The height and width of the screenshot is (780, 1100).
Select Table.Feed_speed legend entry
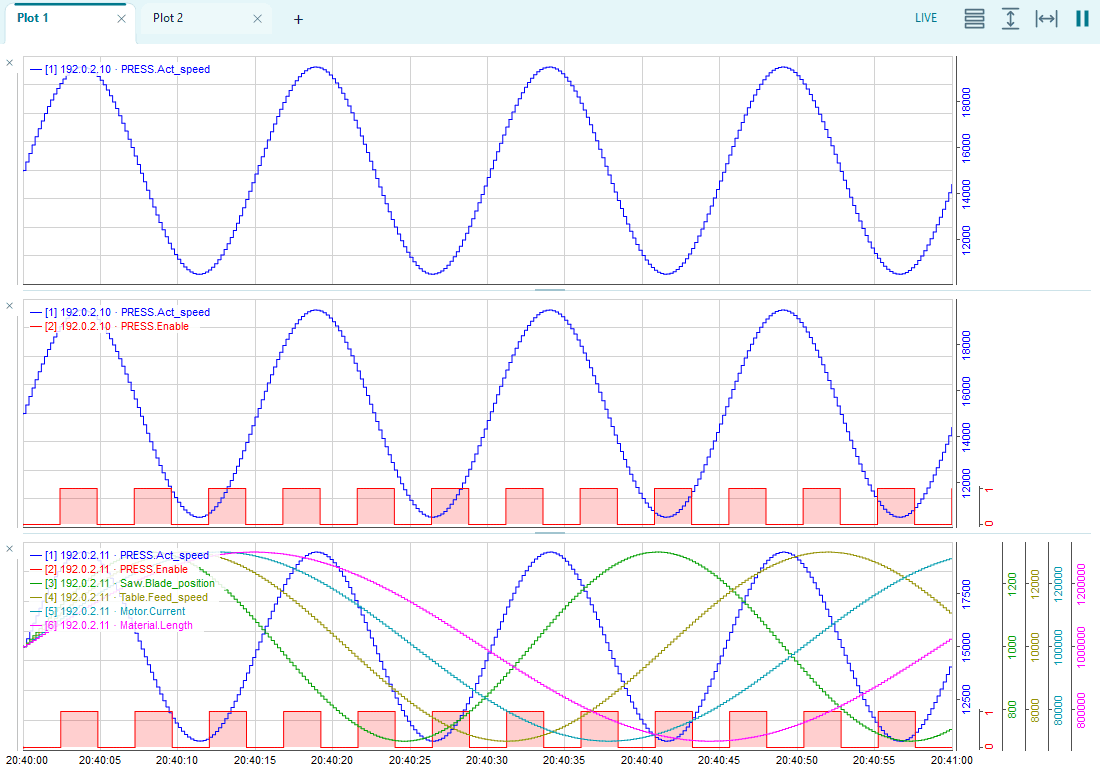click(x=119, y=598)
